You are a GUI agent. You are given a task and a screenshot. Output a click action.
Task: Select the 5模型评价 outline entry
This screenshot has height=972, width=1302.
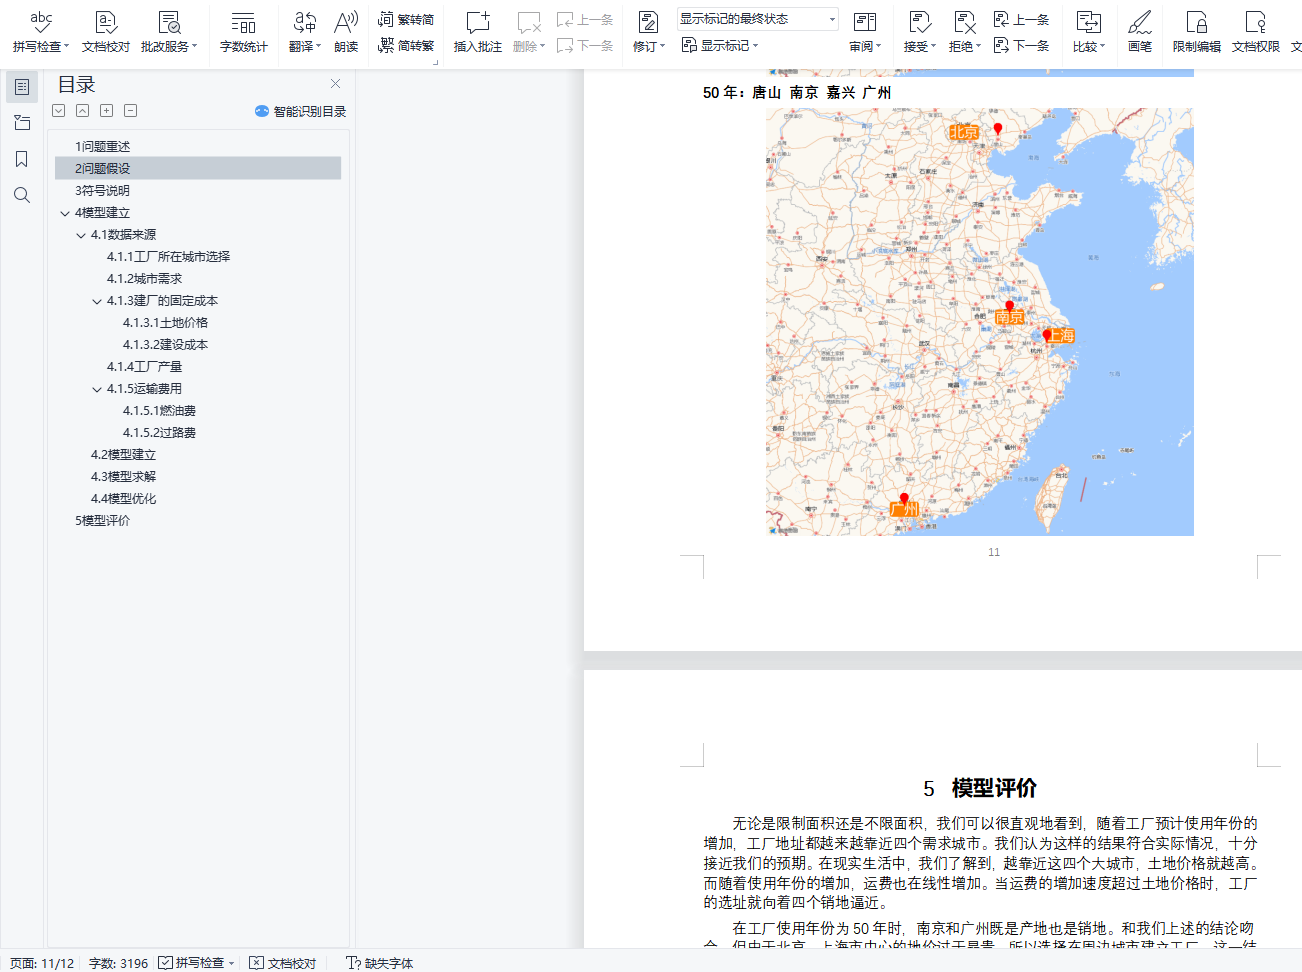pyautogui.click(x=102, y=521)
